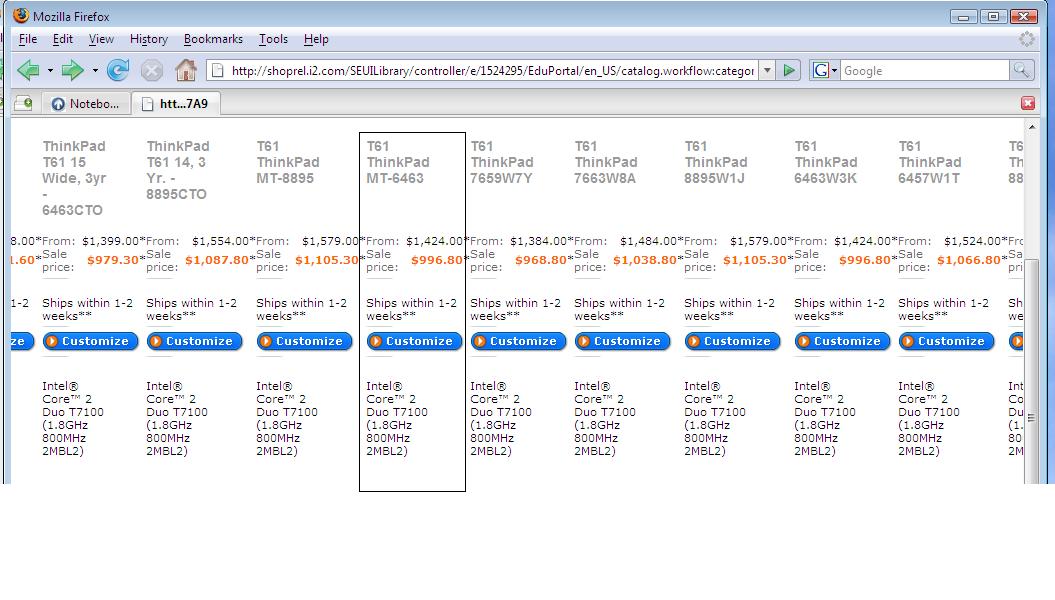Customize the T61 ThinkPad MT-6463
The width and height of the screenshot is (1055, 600).
(x=414, y=341)
